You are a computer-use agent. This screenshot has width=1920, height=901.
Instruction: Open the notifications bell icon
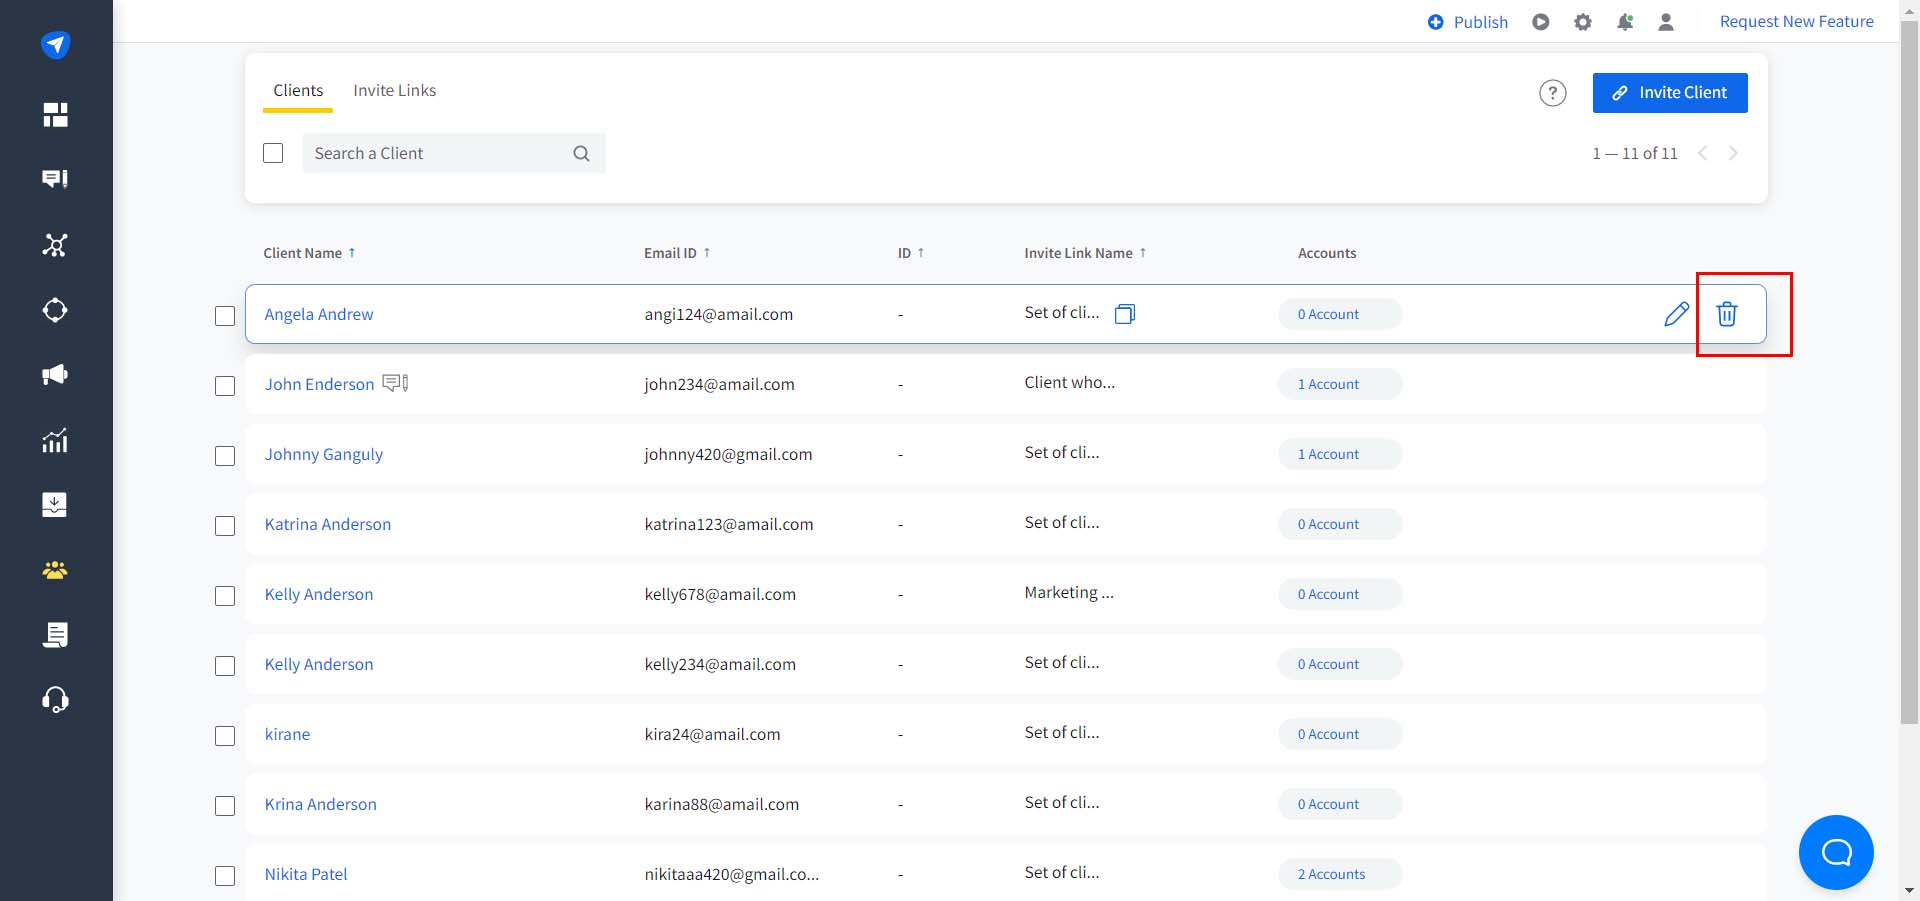[1625, 22]
